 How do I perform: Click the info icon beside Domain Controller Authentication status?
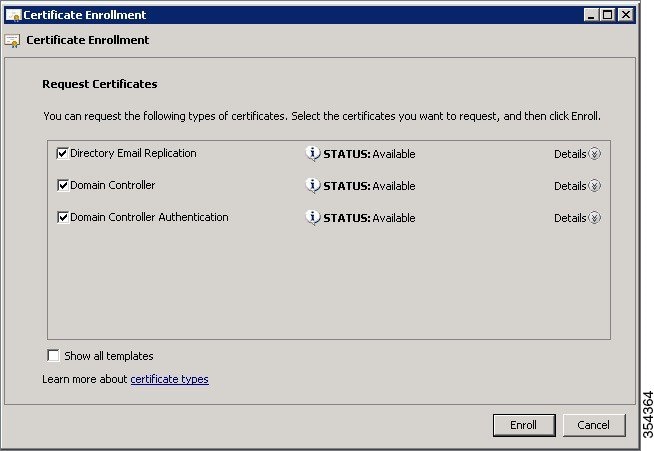[x=312, y=217]
